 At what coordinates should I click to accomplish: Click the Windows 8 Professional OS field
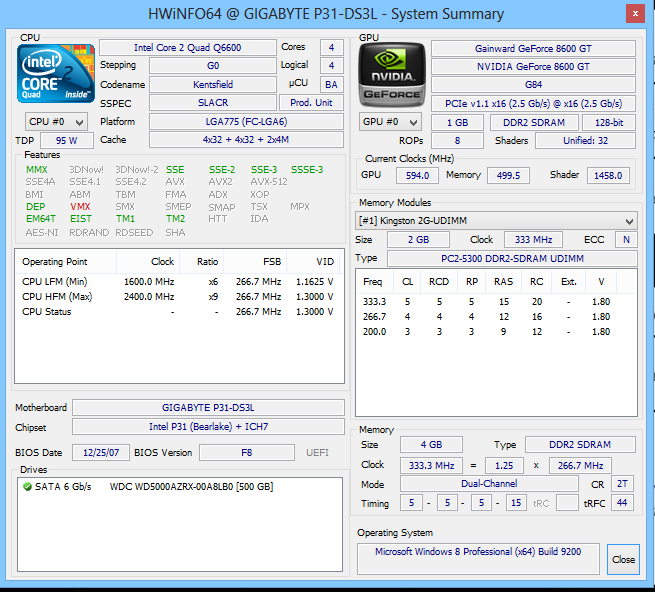[x=478, y=559]
